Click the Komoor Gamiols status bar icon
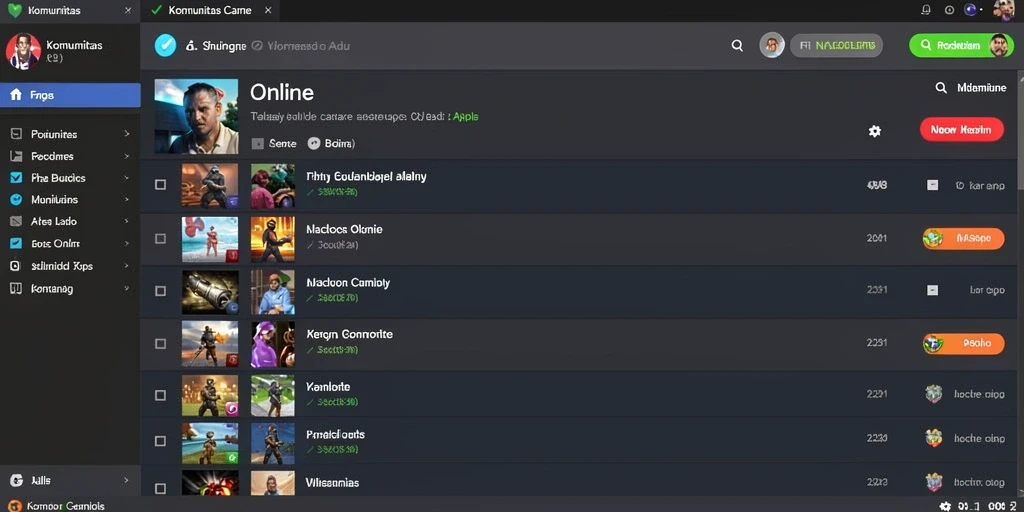The height and width of the screenshot is (512, 1024). pyautogui.click(x=14, y=506)
